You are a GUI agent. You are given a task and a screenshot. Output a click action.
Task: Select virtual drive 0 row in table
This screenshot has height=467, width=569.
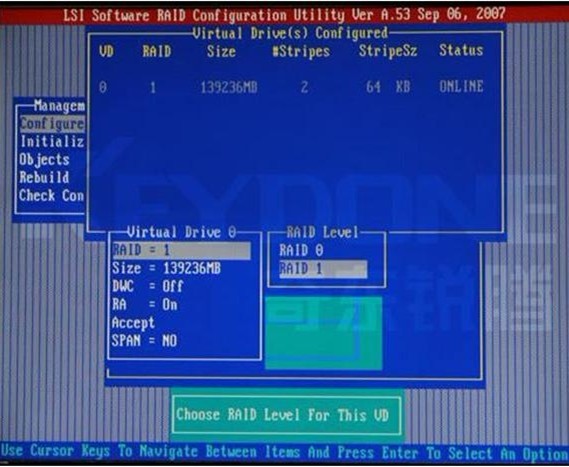point(291,87)
